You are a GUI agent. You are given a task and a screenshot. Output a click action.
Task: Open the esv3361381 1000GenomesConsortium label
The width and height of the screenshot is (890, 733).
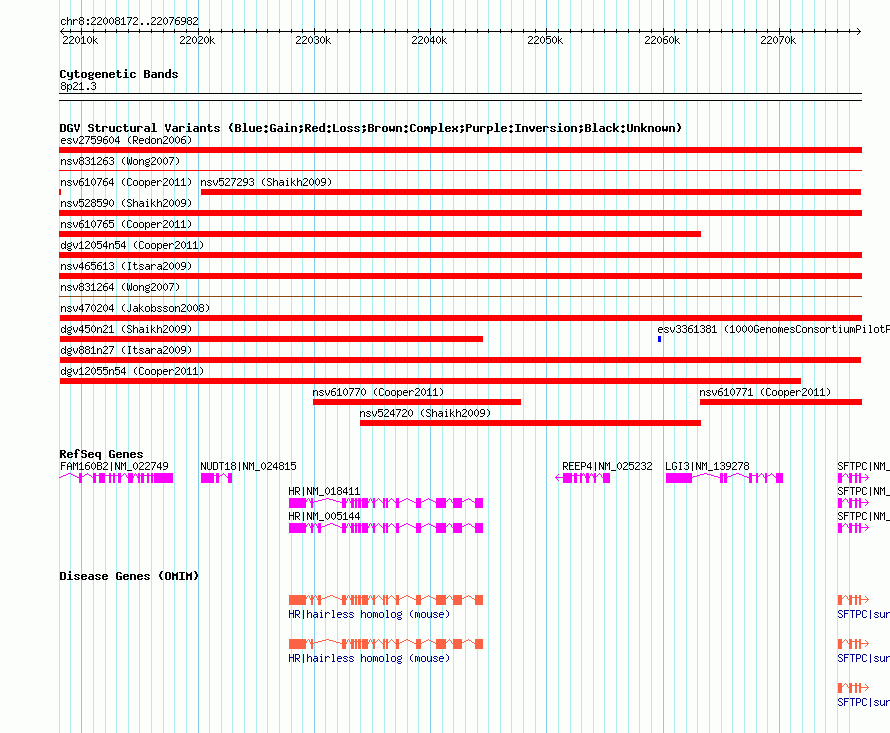(x=773, y=329)
